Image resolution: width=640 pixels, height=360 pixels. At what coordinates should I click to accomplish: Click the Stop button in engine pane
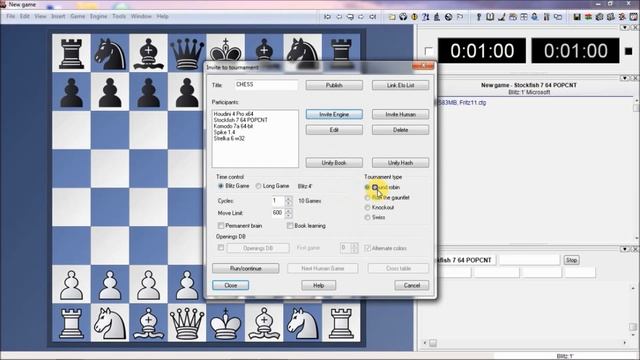tap(571, 260)
